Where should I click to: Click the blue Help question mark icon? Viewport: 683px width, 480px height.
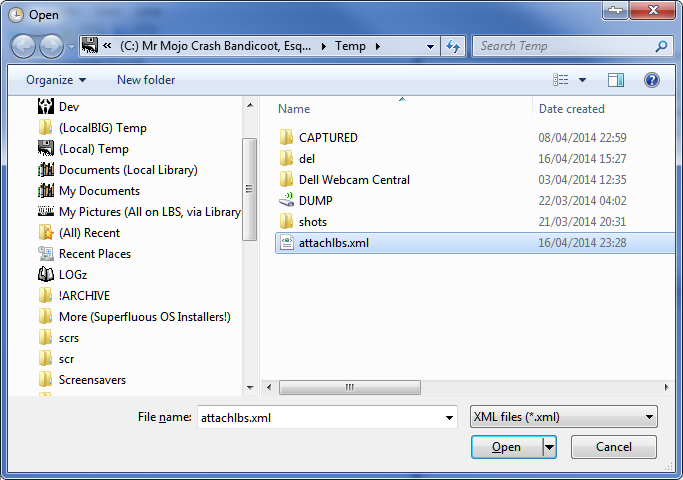click(652, 80)
